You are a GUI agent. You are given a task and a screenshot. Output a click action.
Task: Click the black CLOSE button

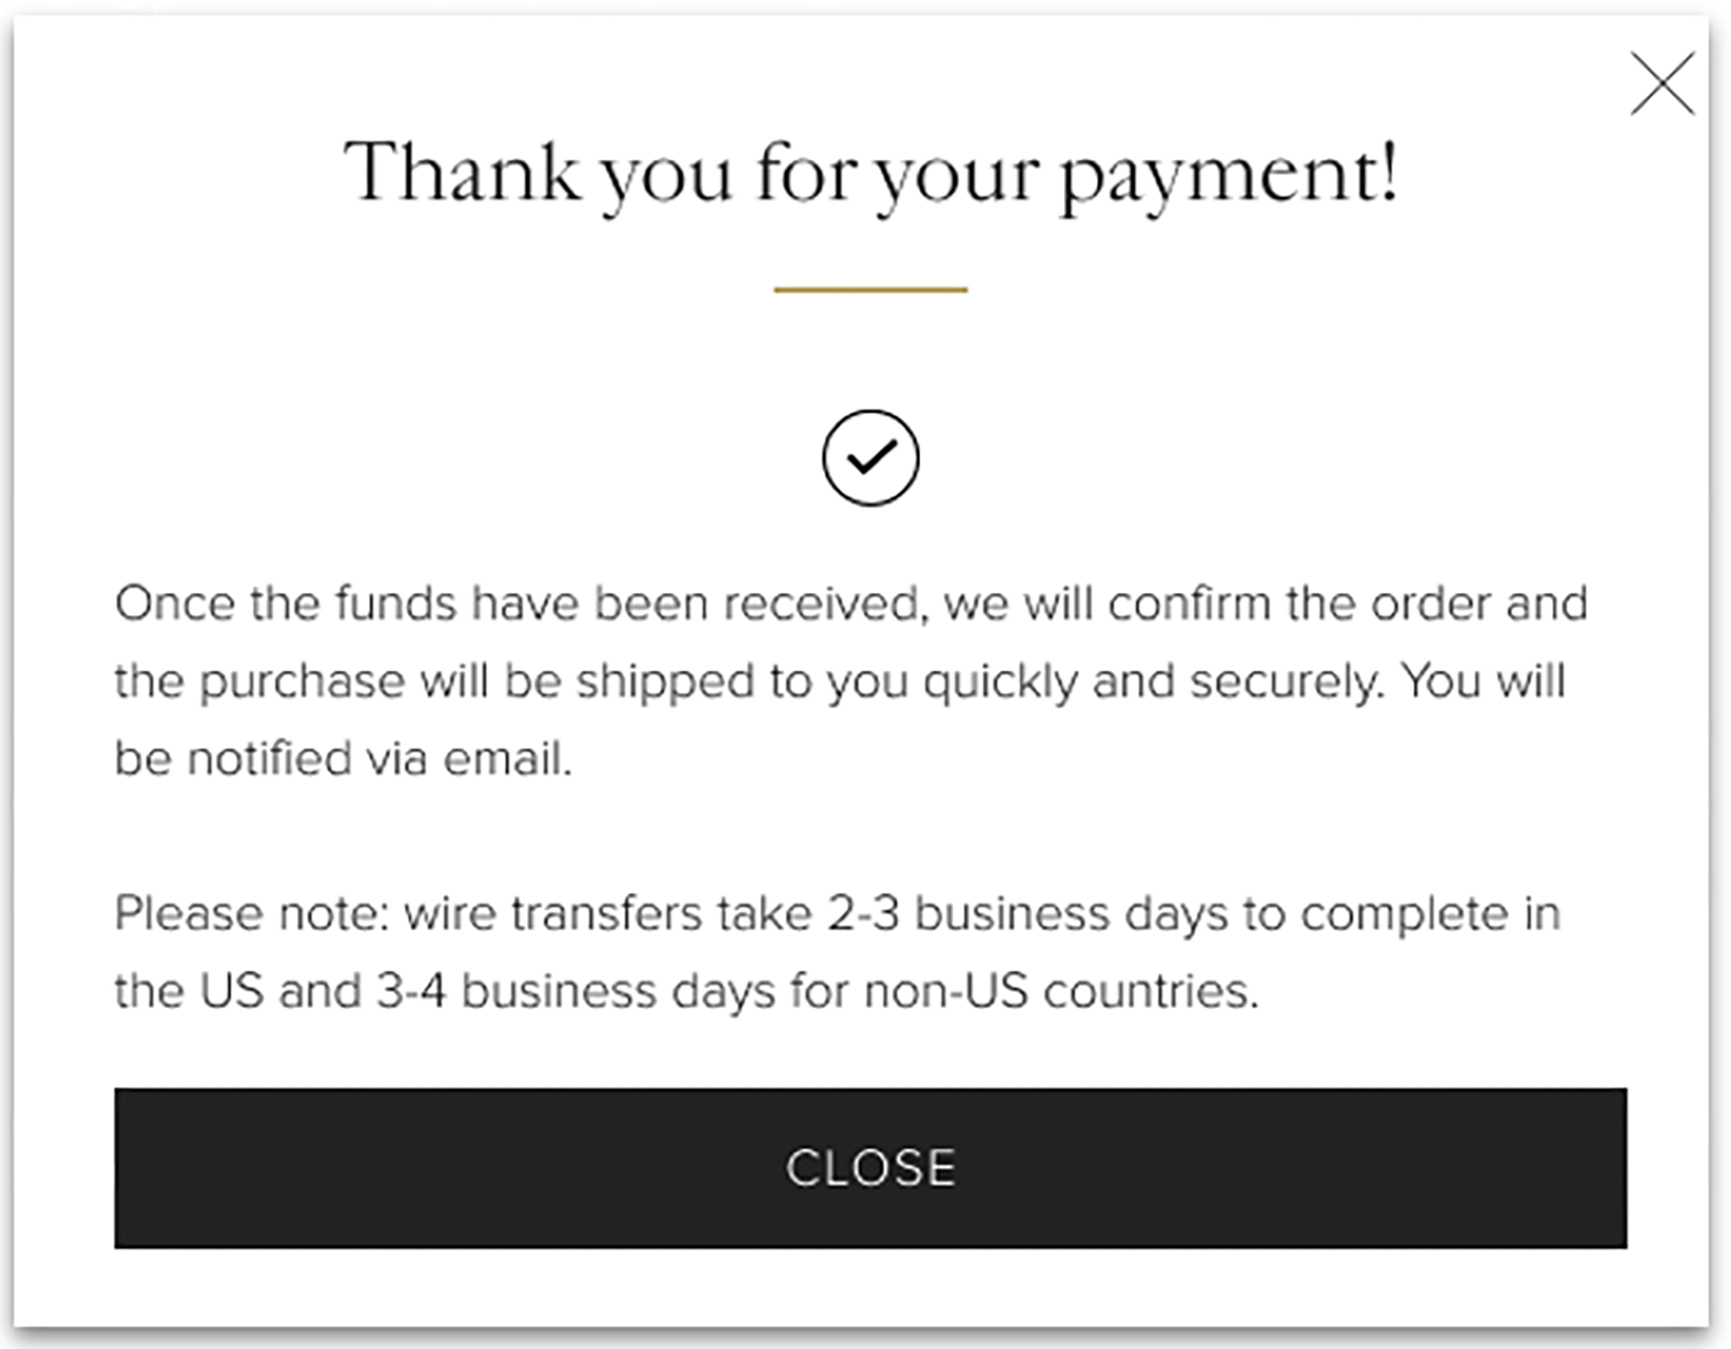(870, 1168)
